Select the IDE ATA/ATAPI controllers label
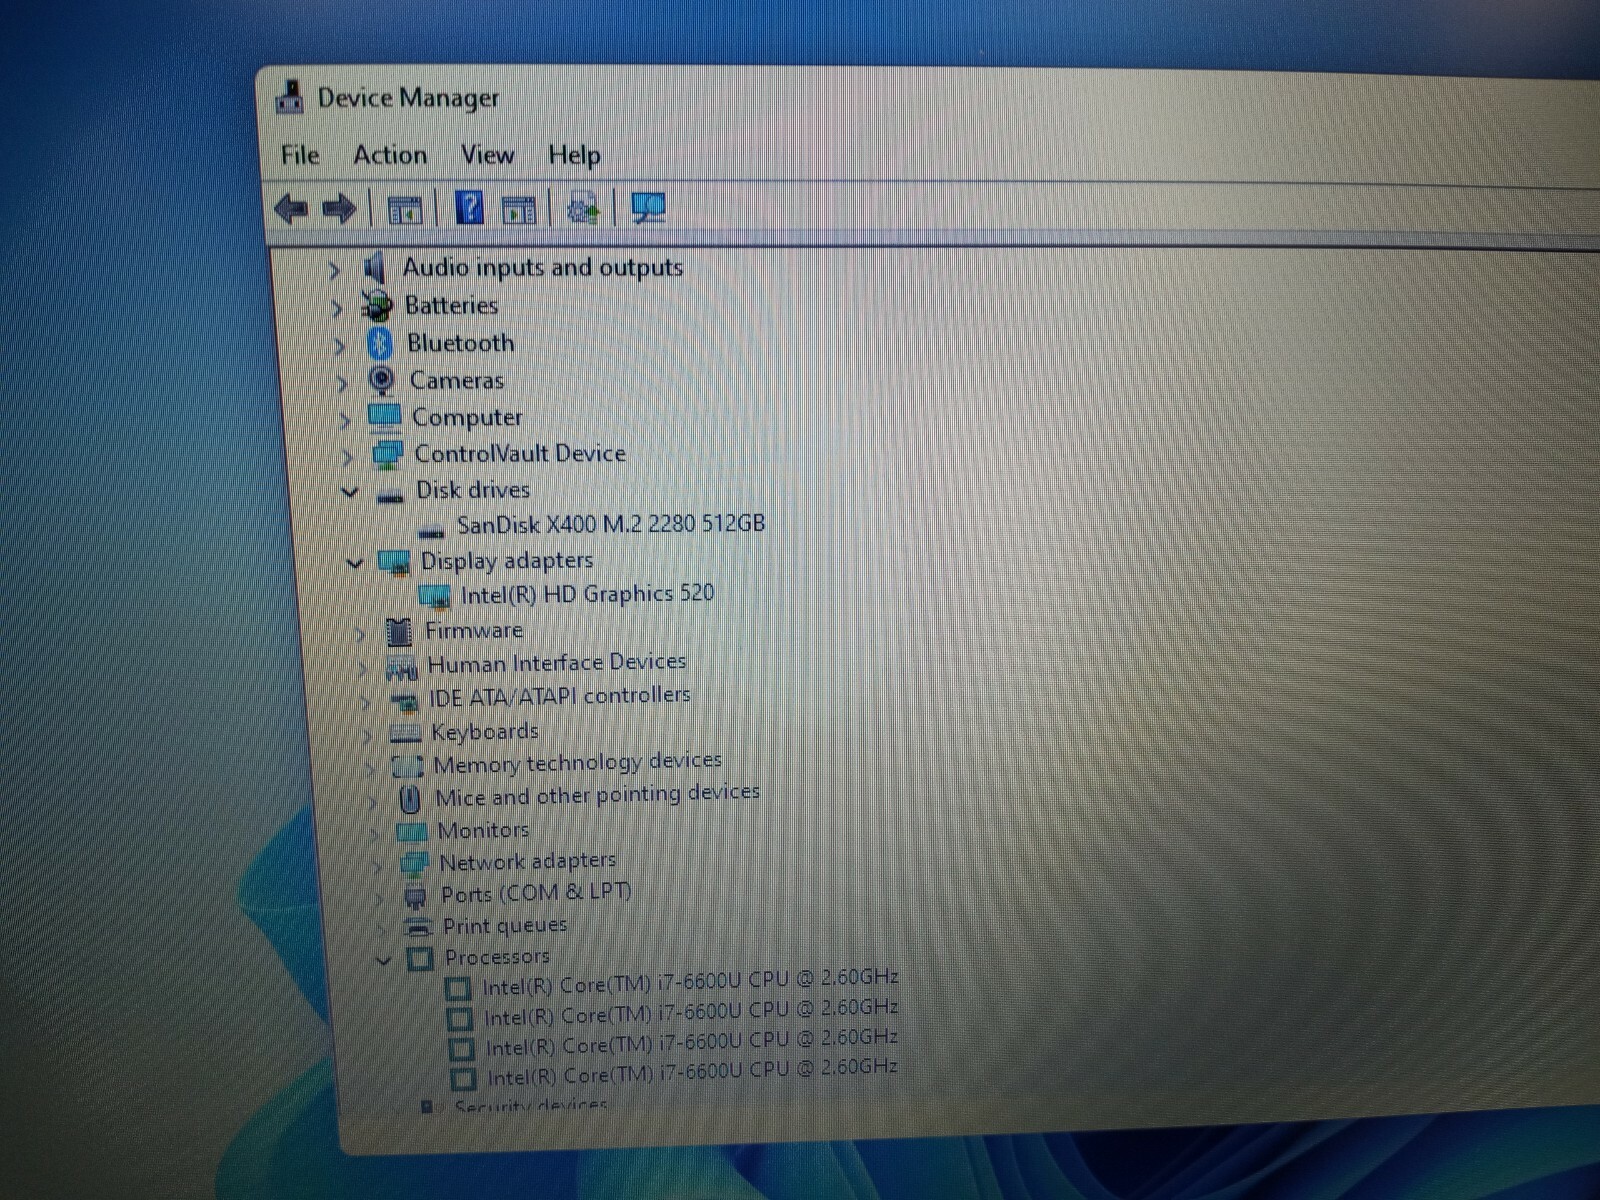 pos(560,695)
